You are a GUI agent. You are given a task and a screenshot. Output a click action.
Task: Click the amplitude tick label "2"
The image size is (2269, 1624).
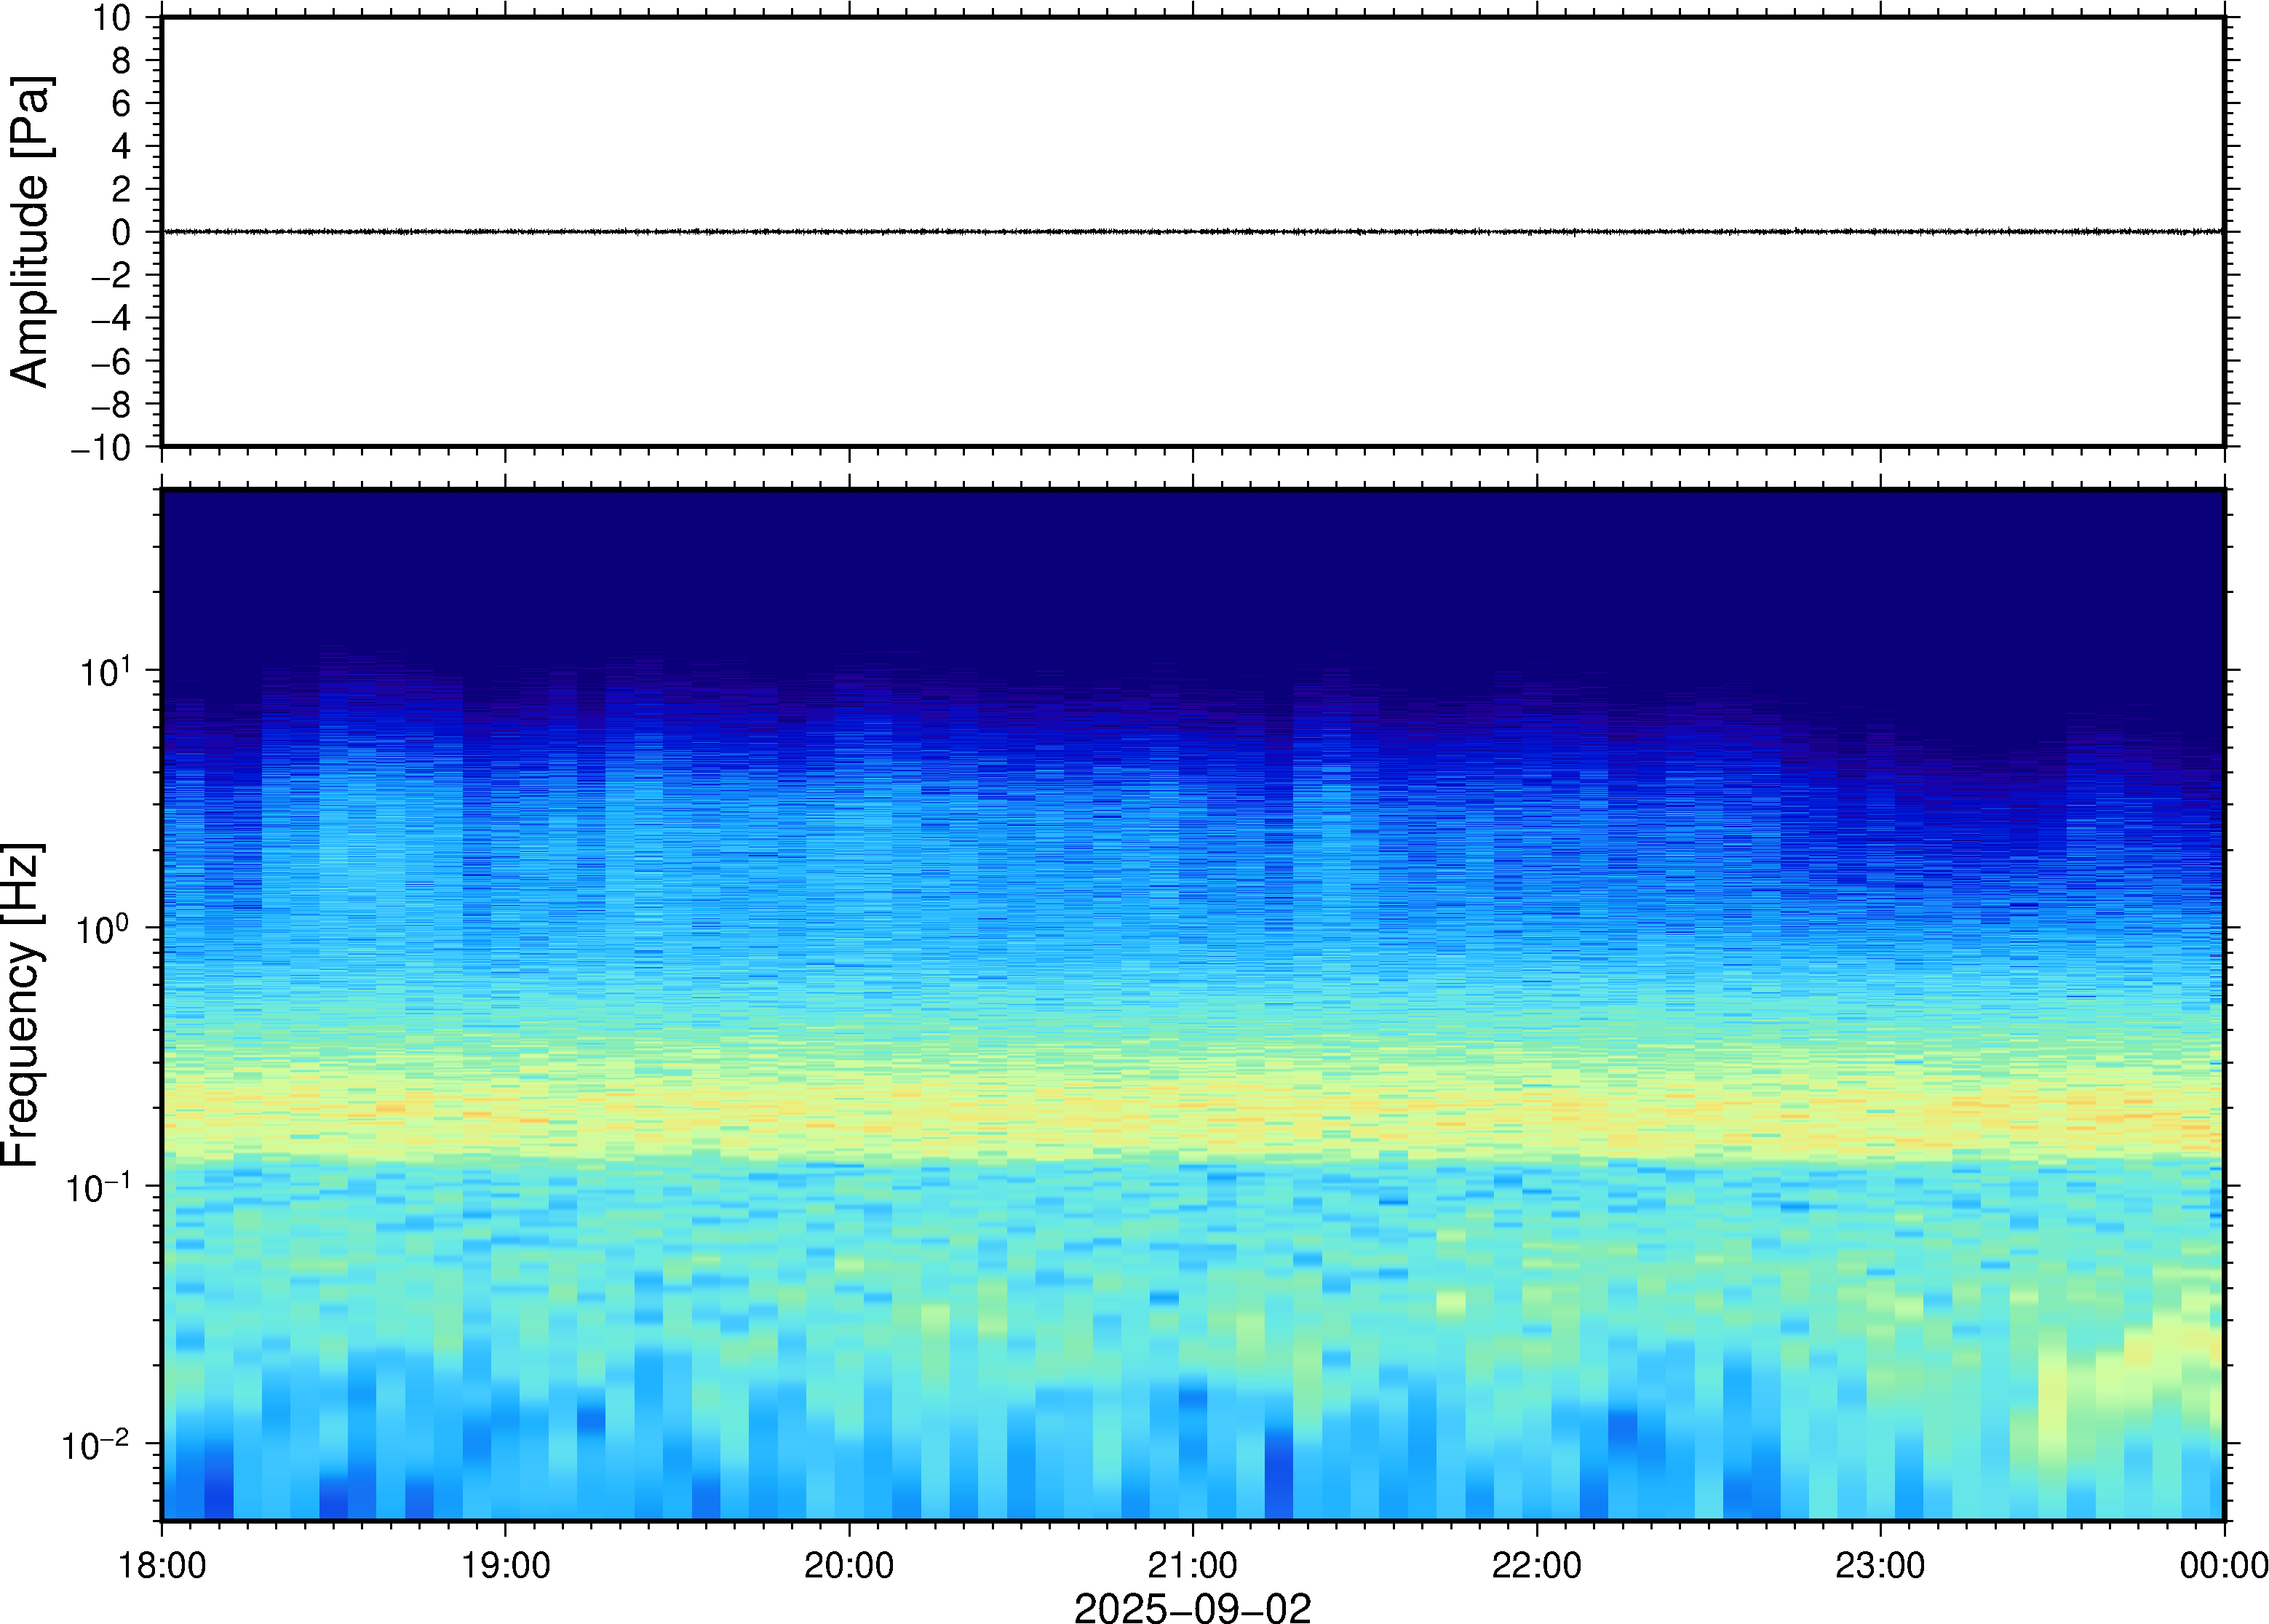click(x=121, y=189)
